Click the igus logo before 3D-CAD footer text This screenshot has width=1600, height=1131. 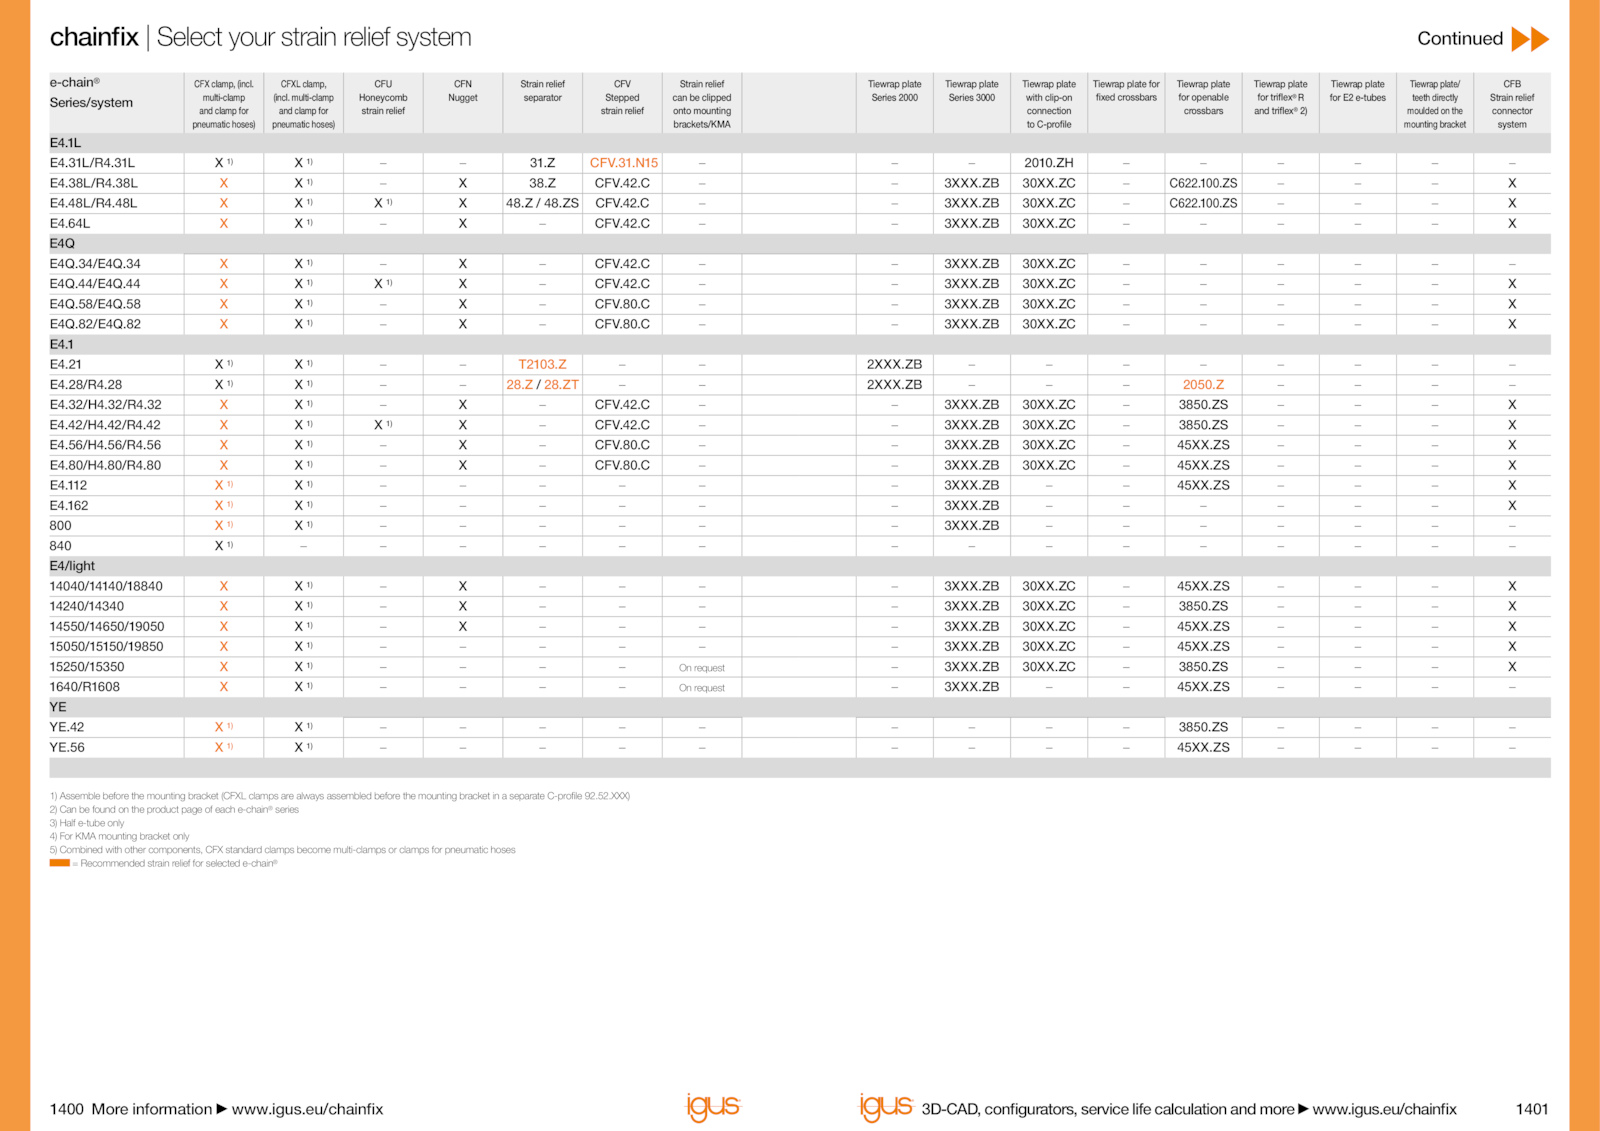pos(886,1107)
